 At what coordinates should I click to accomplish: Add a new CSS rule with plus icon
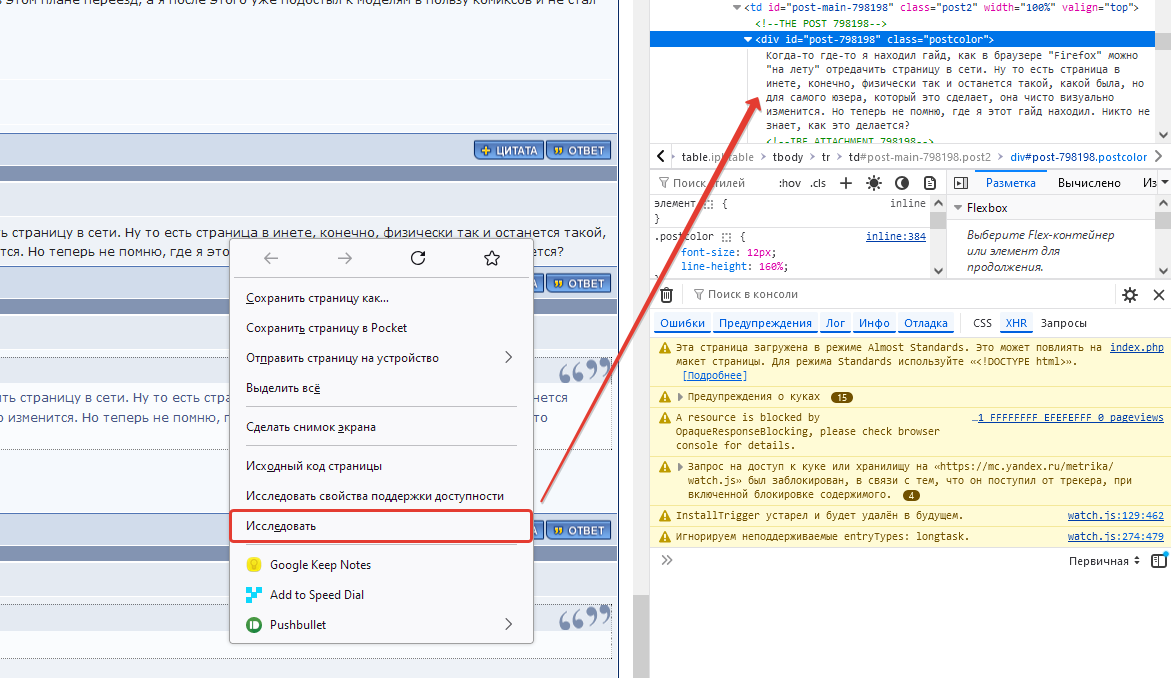(x=846, y=183)
